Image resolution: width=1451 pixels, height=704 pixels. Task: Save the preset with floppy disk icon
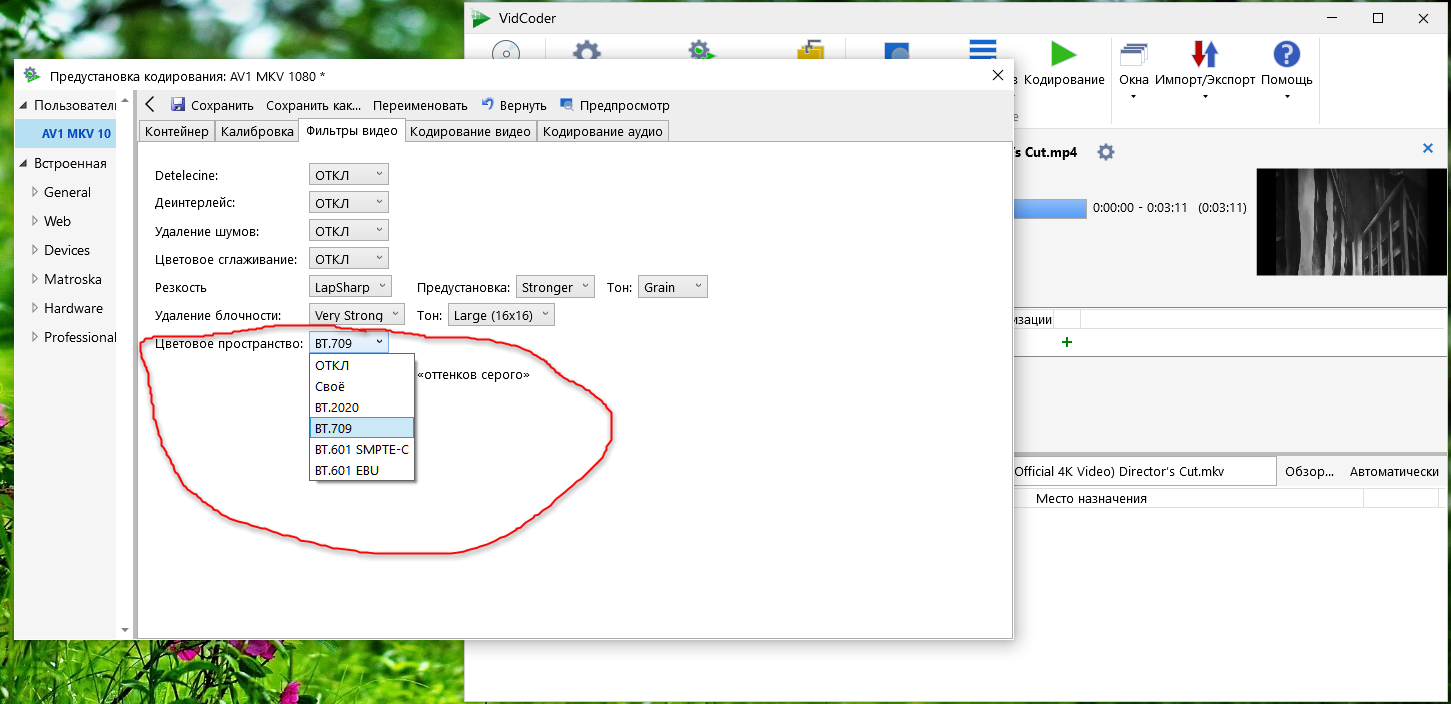178,104
